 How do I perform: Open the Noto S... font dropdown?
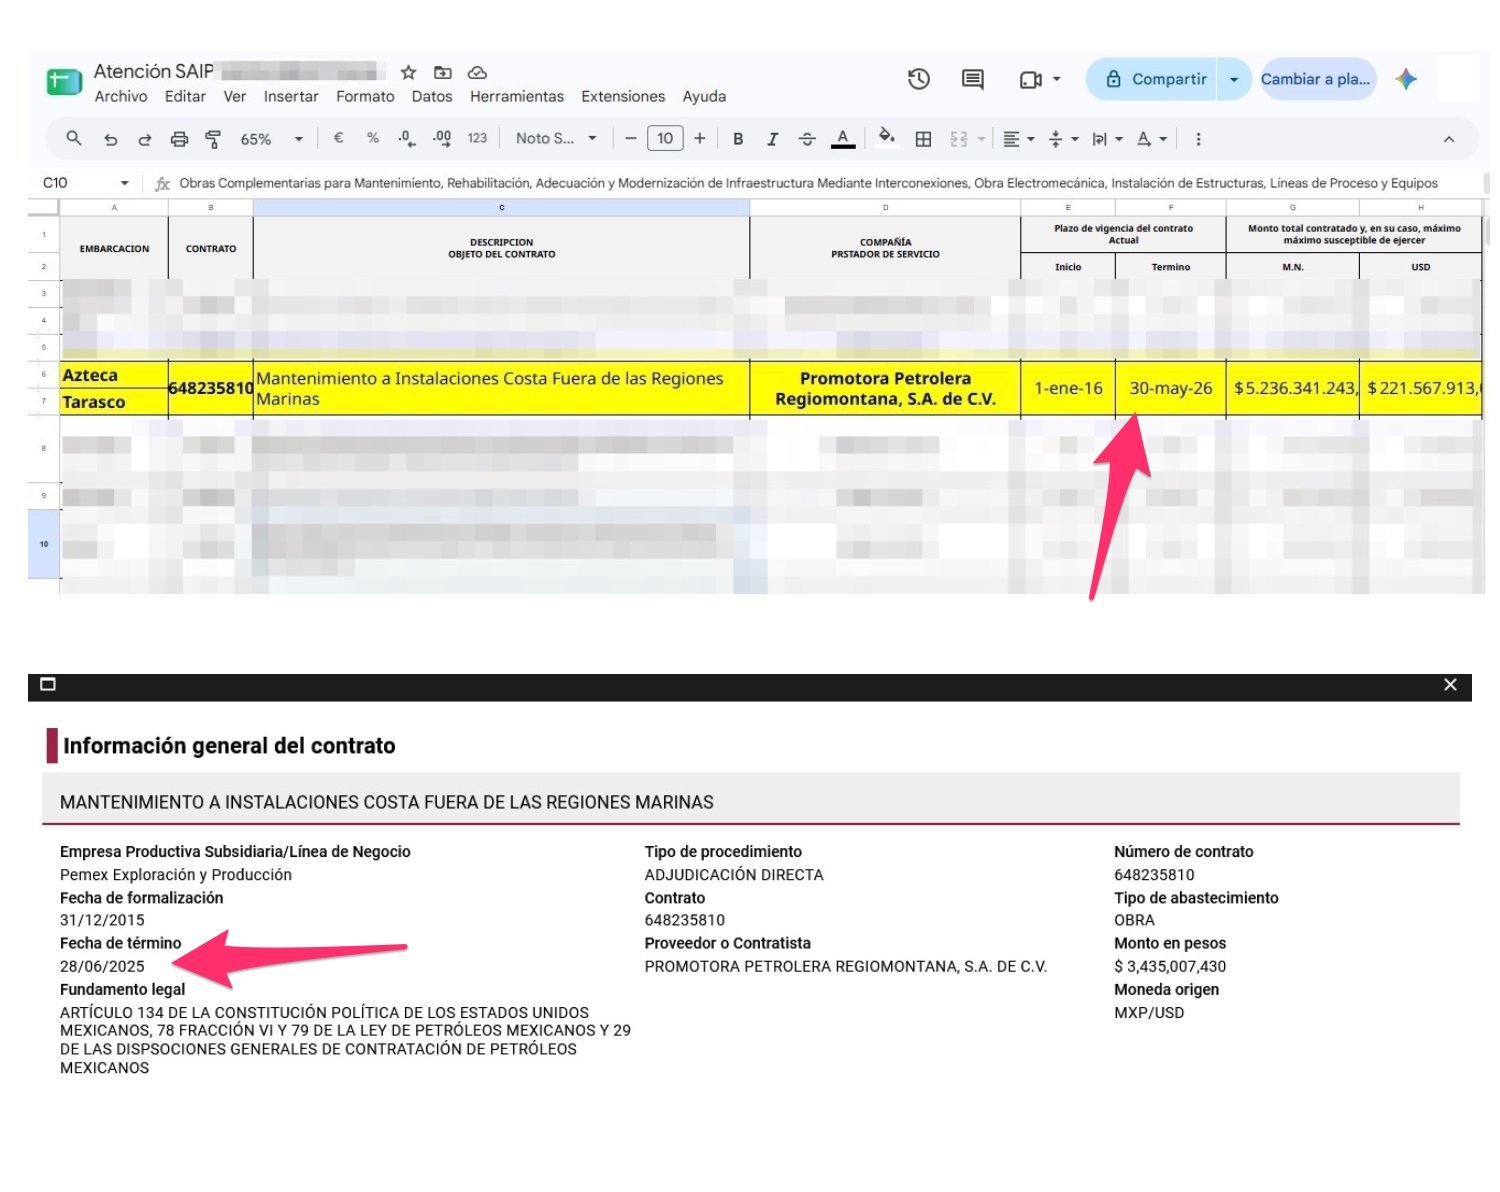(556, 138)
